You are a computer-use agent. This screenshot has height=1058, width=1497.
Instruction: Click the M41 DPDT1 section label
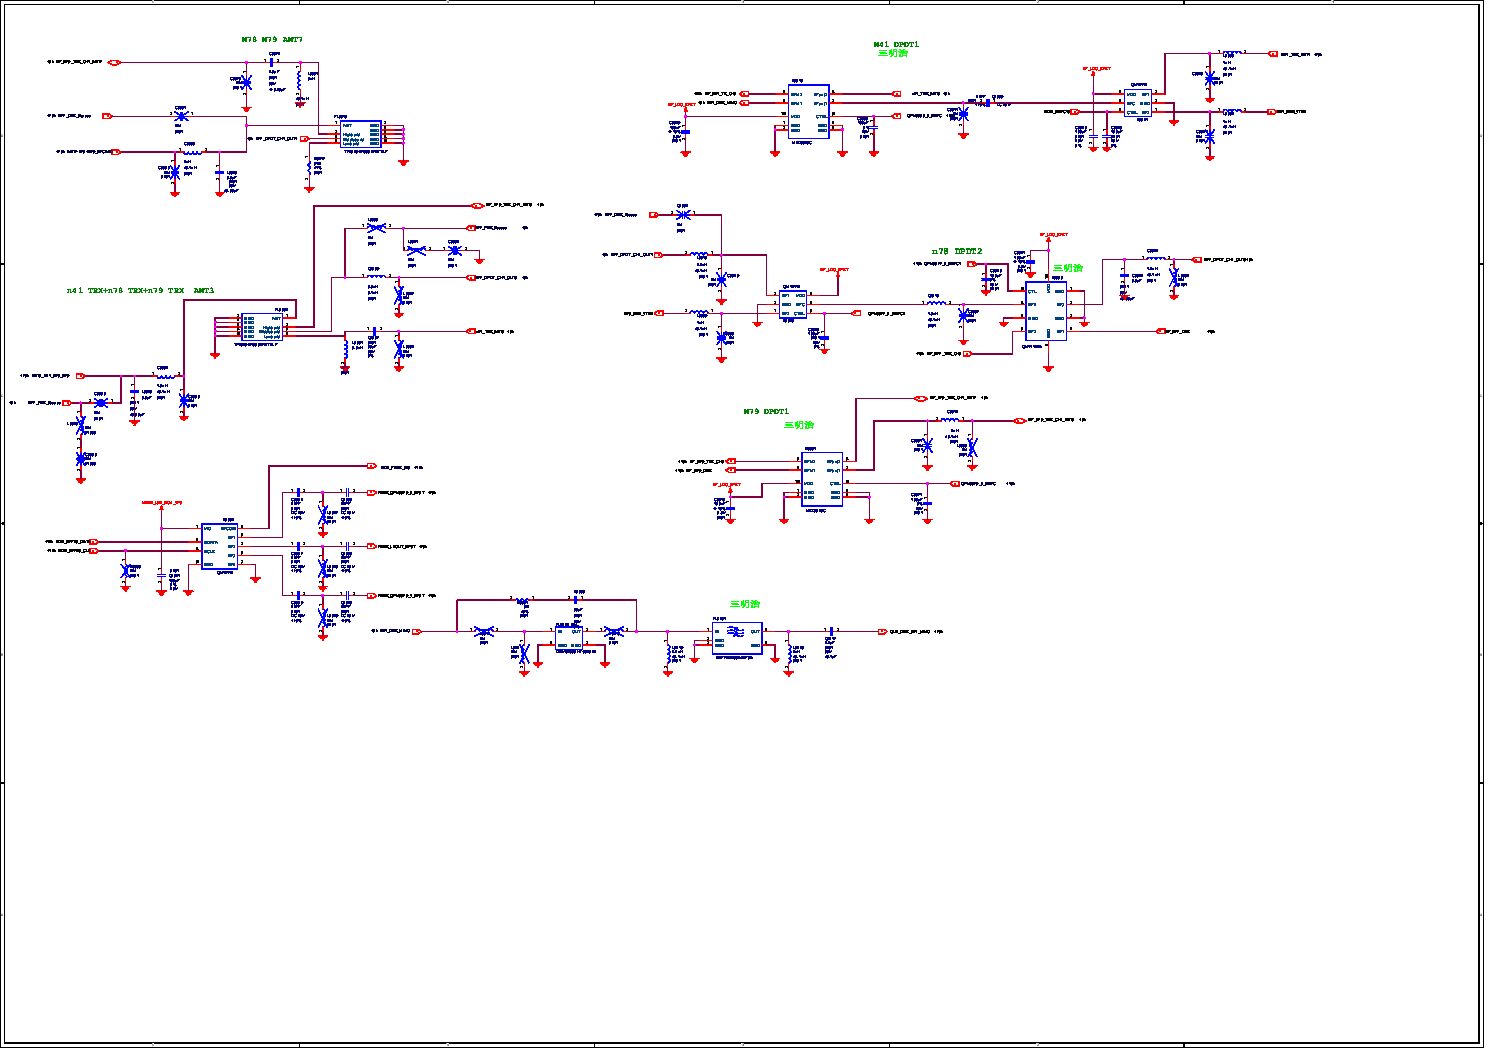tap(895, 44)
